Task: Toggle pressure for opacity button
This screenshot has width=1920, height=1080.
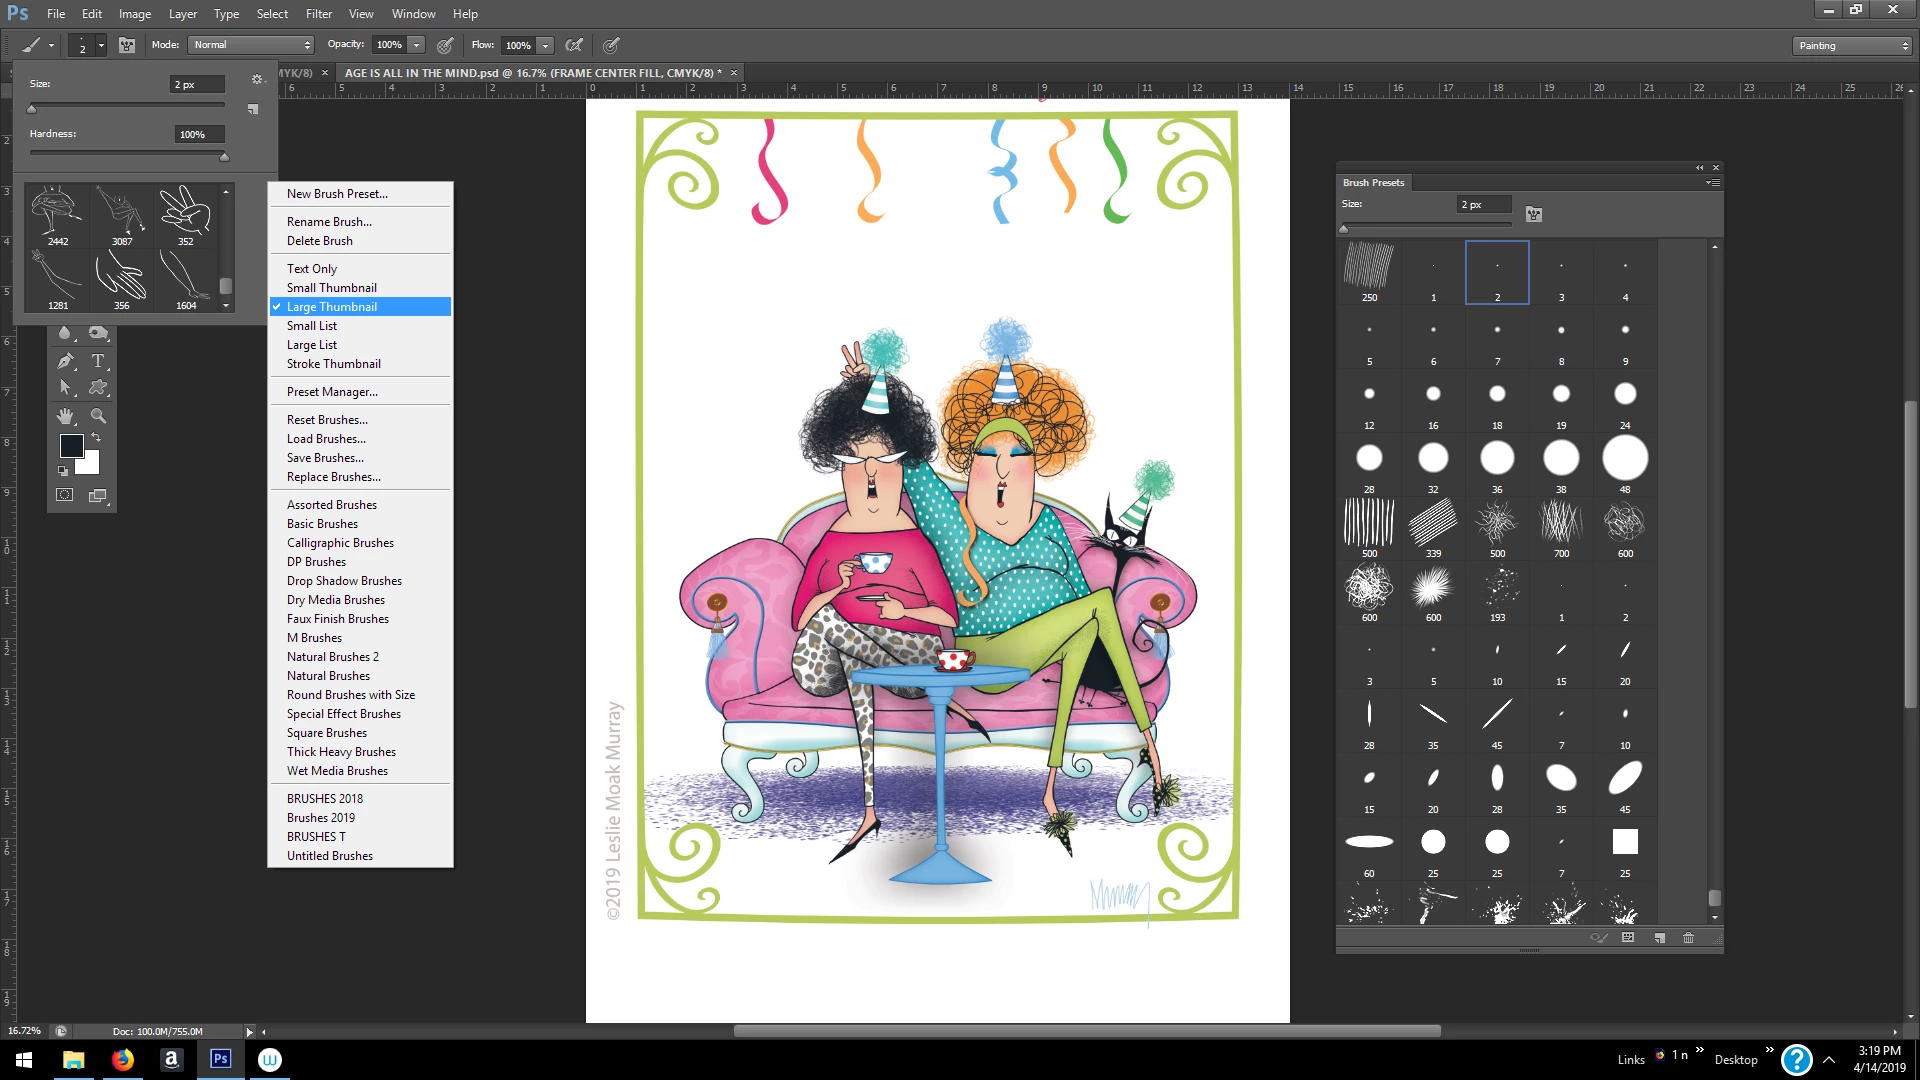Action: click(x=445, y=45)
